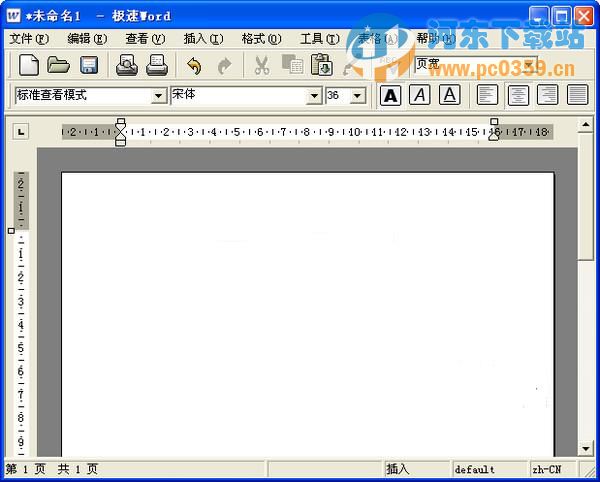Align text to the right

pyautogui.click(x=548, y=95)
